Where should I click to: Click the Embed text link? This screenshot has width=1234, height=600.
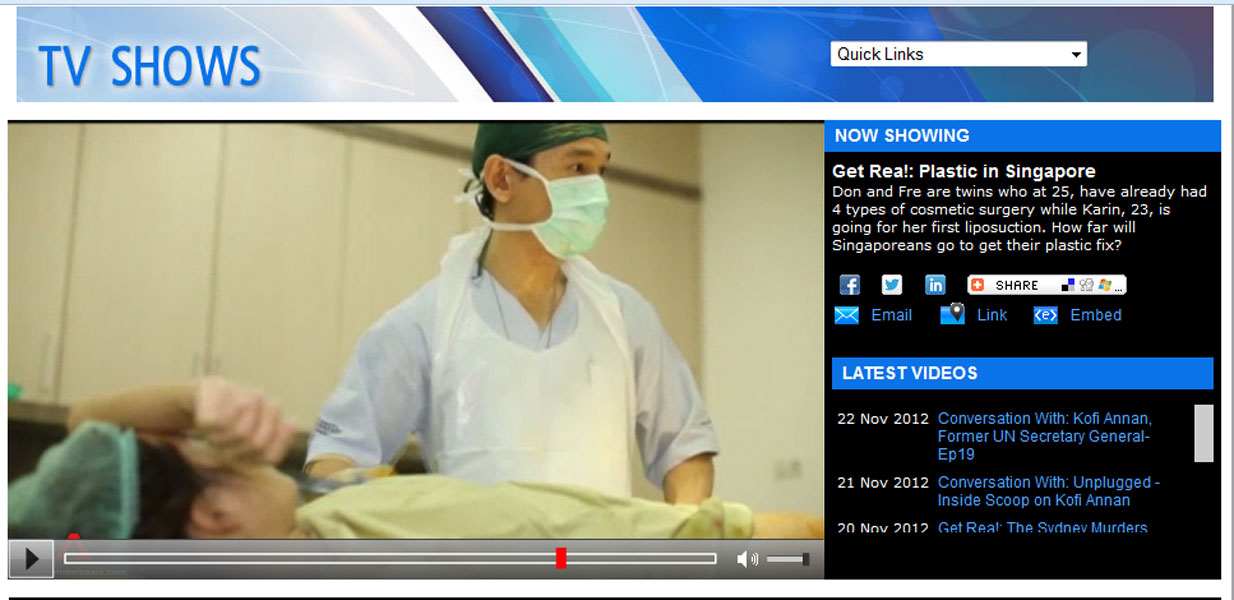(x=1095, y=315)
